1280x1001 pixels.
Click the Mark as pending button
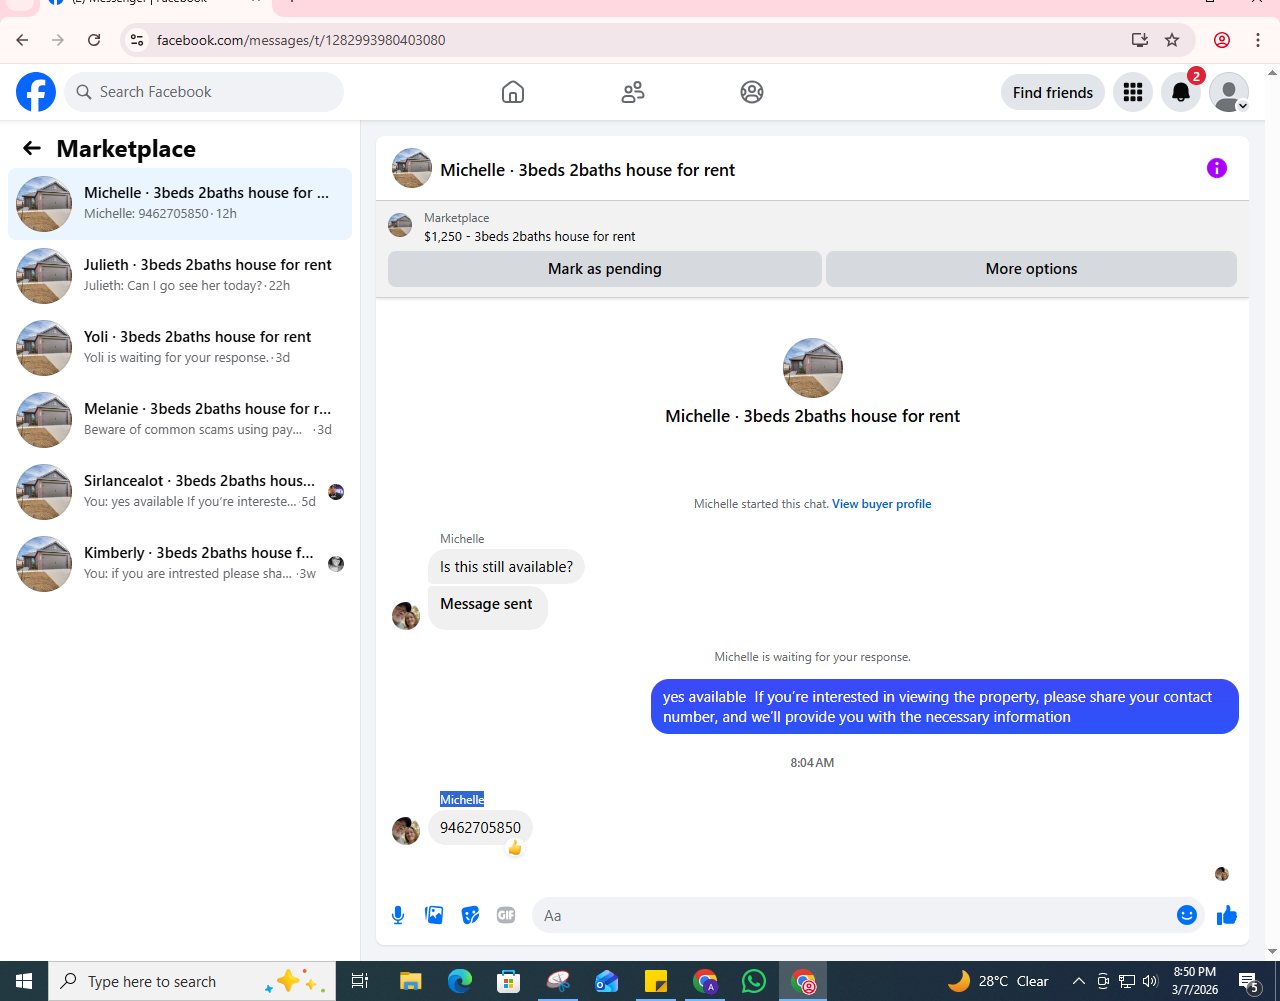coord(605,269)
